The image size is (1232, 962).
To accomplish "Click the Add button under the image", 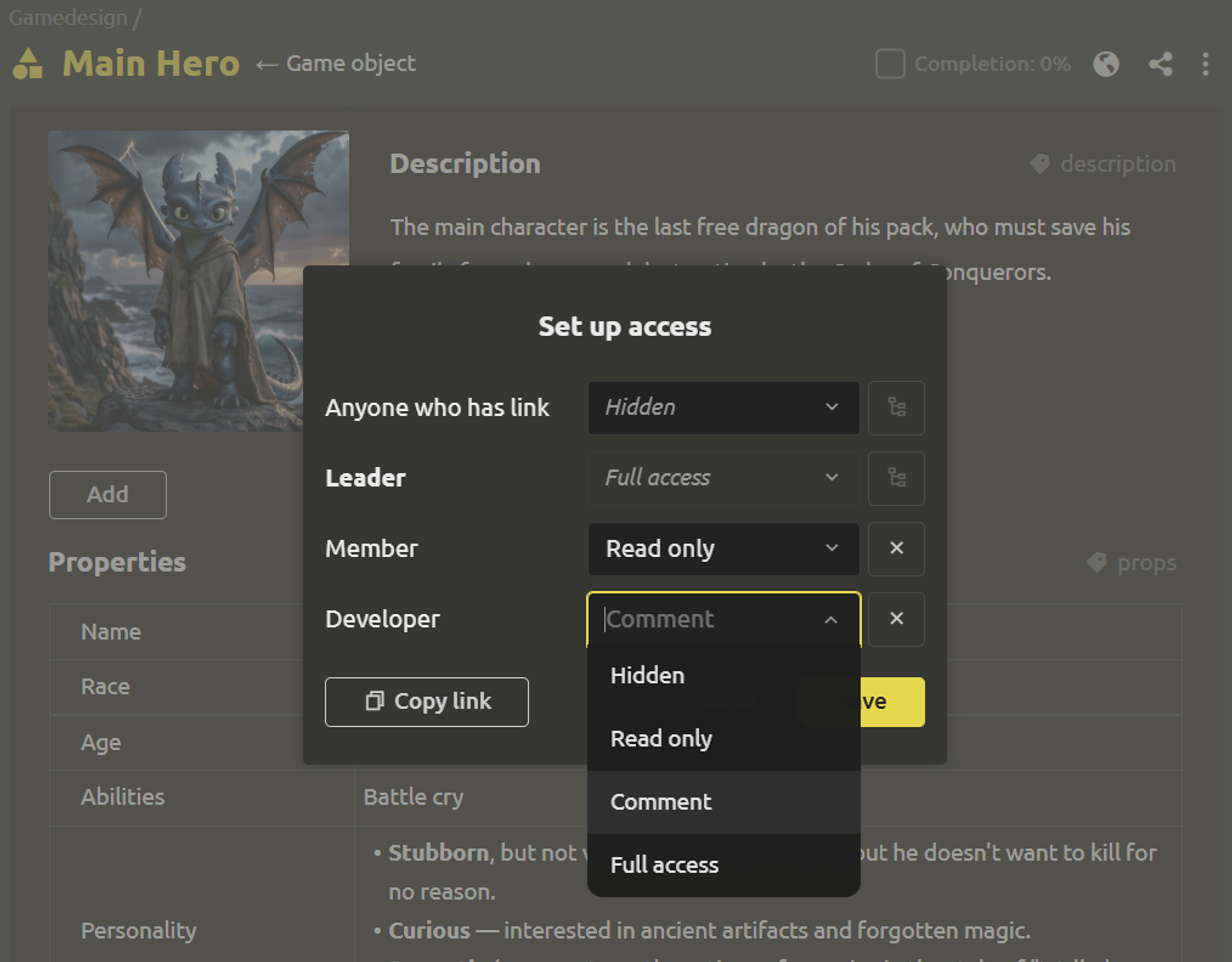I will click(x=108, y=495).
